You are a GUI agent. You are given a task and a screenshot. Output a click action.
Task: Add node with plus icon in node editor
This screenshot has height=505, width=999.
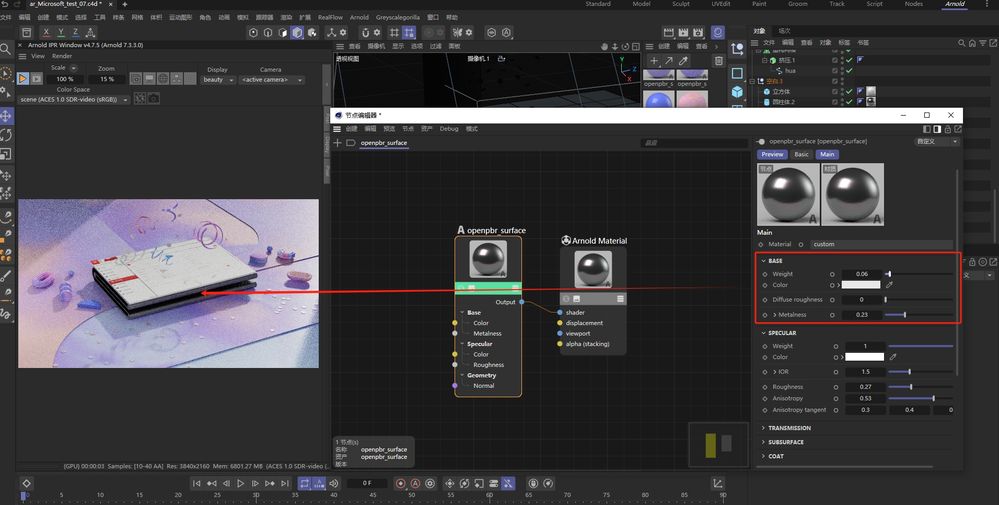pos(338,143)
